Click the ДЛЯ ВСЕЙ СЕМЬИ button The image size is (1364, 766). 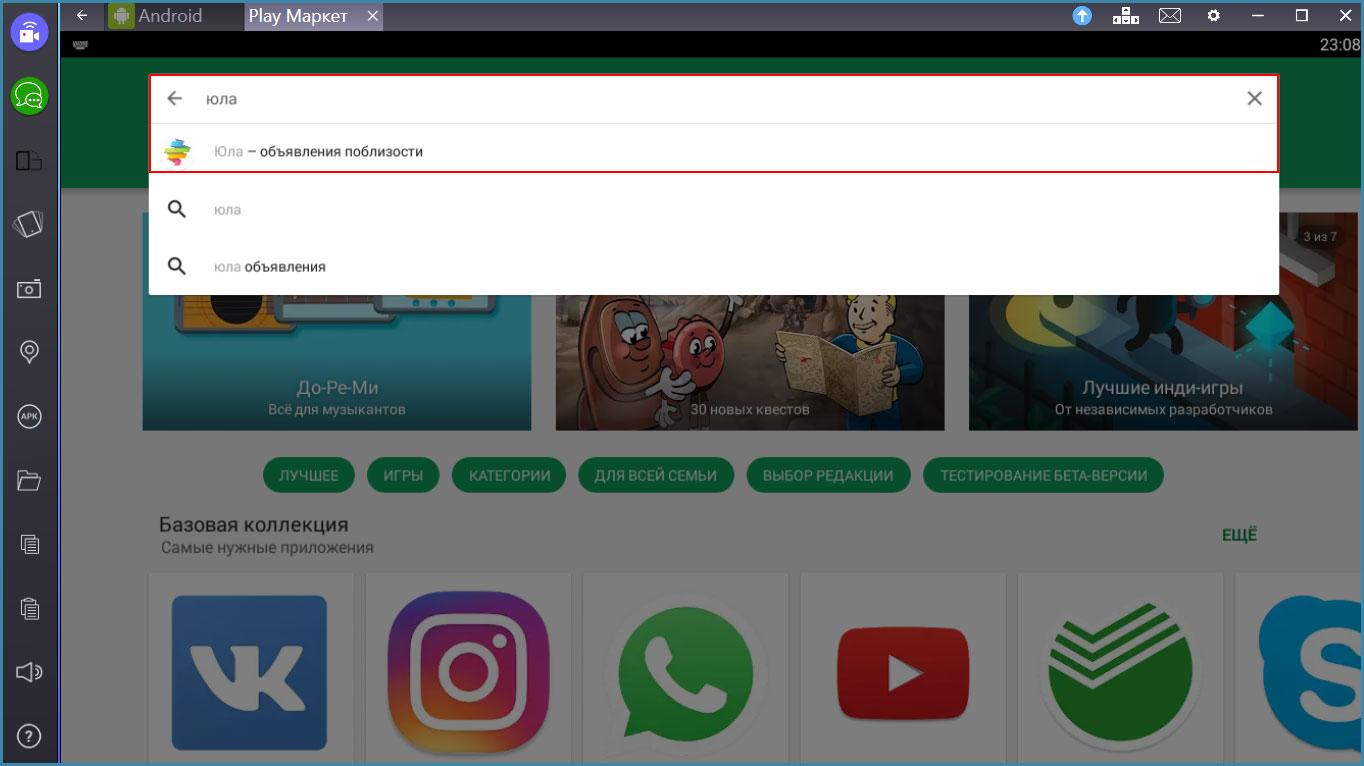click(x=655, y=475)
